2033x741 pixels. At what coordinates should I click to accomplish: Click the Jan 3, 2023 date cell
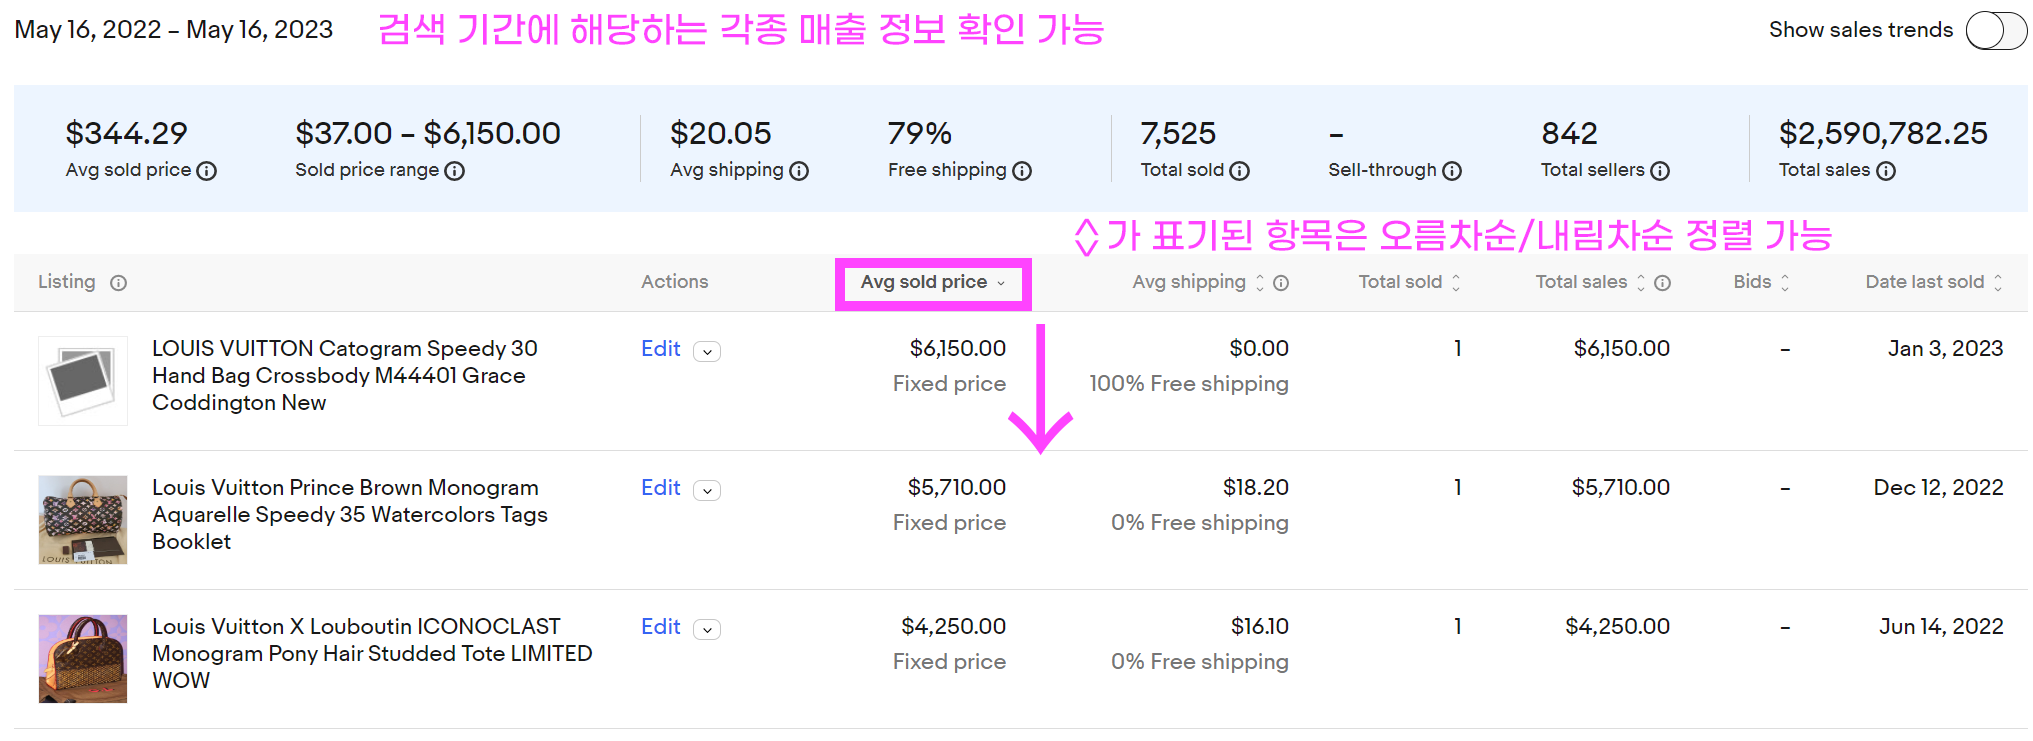[x=1945, y=349]
